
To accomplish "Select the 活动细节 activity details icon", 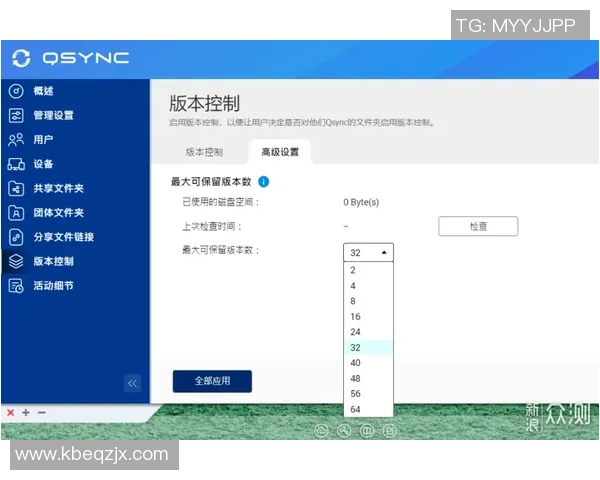I will pos(16,286).
